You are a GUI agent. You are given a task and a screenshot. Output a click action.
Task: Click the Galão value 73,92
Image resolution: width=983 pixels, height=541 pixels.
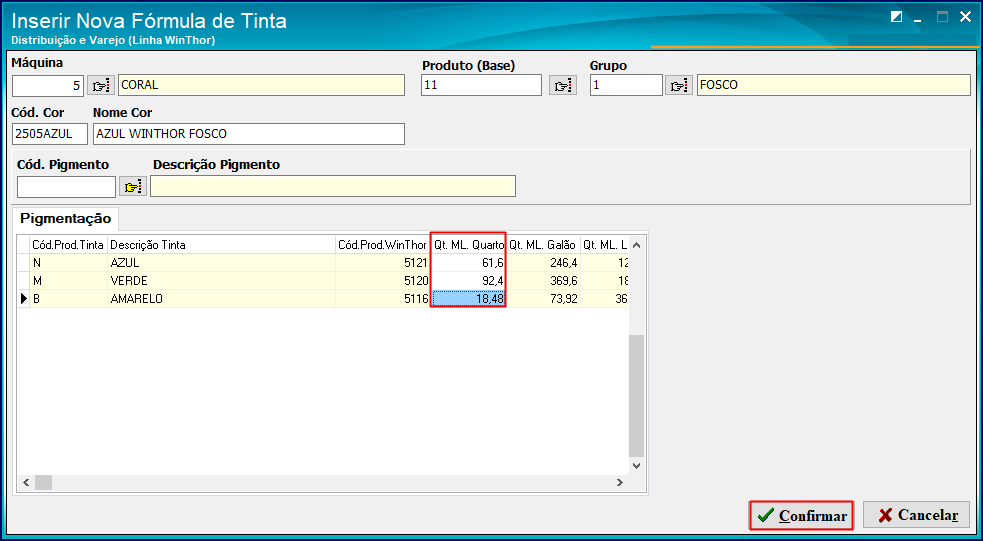[543, 299]
